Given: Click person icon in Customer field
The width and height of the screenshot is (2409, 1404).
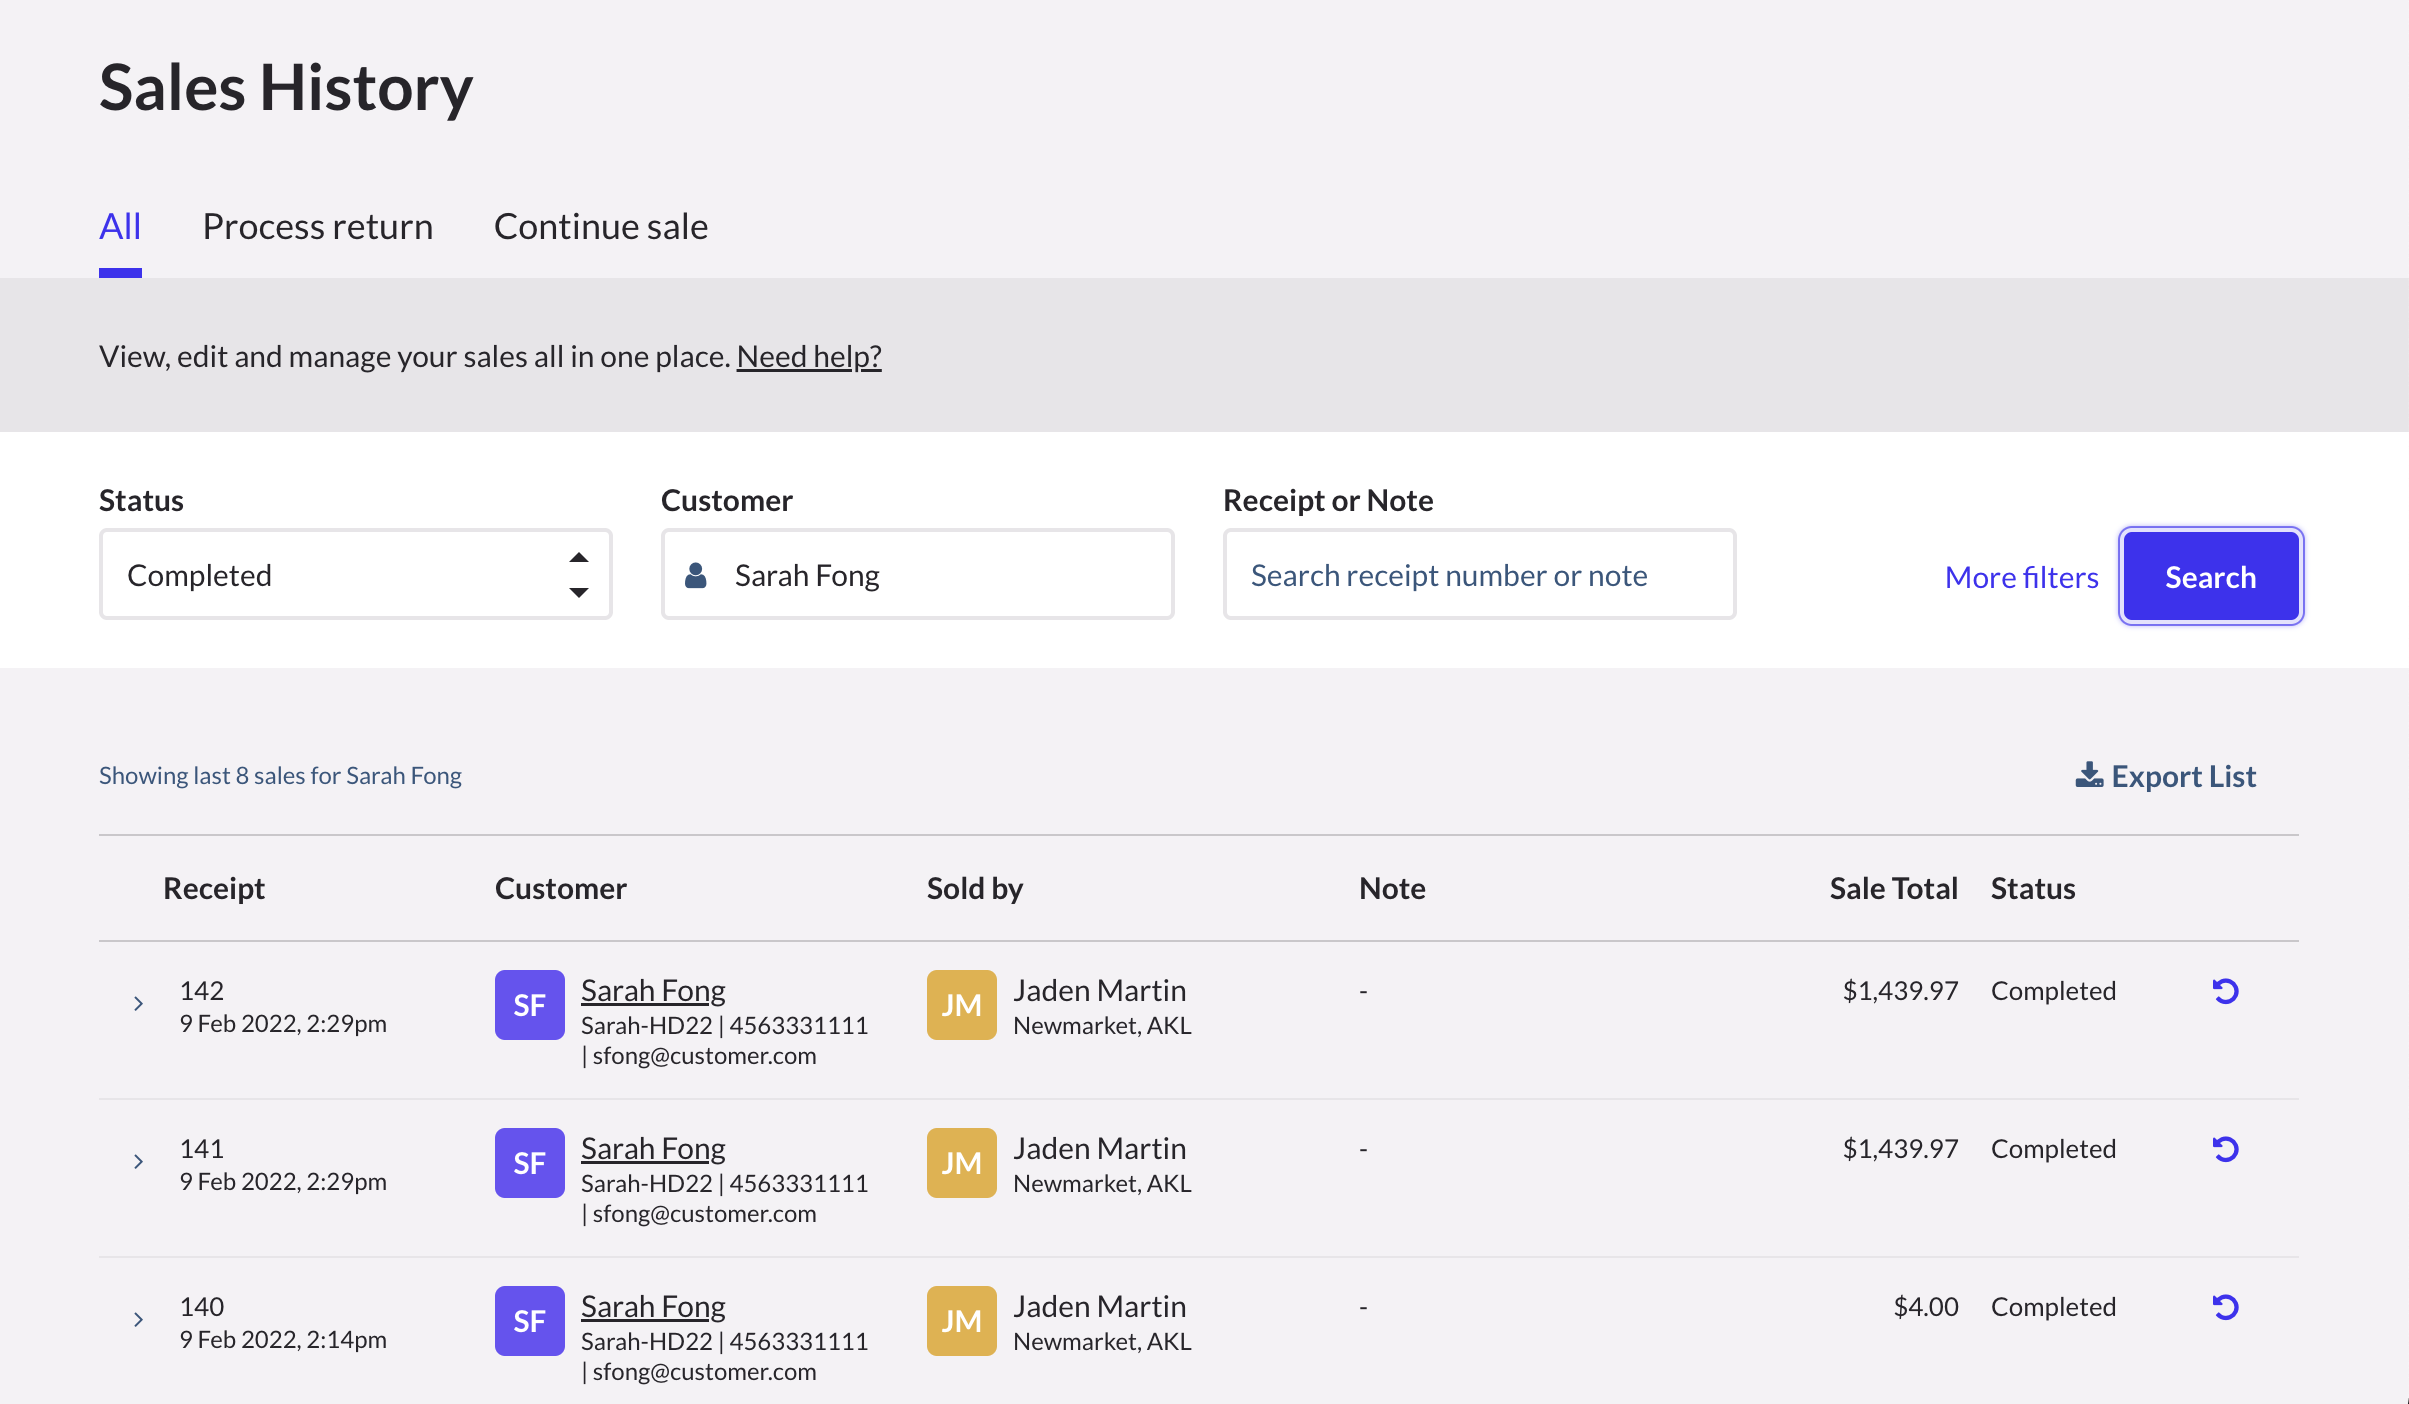Looking at the screenshot, I should (x=696, y=575).
